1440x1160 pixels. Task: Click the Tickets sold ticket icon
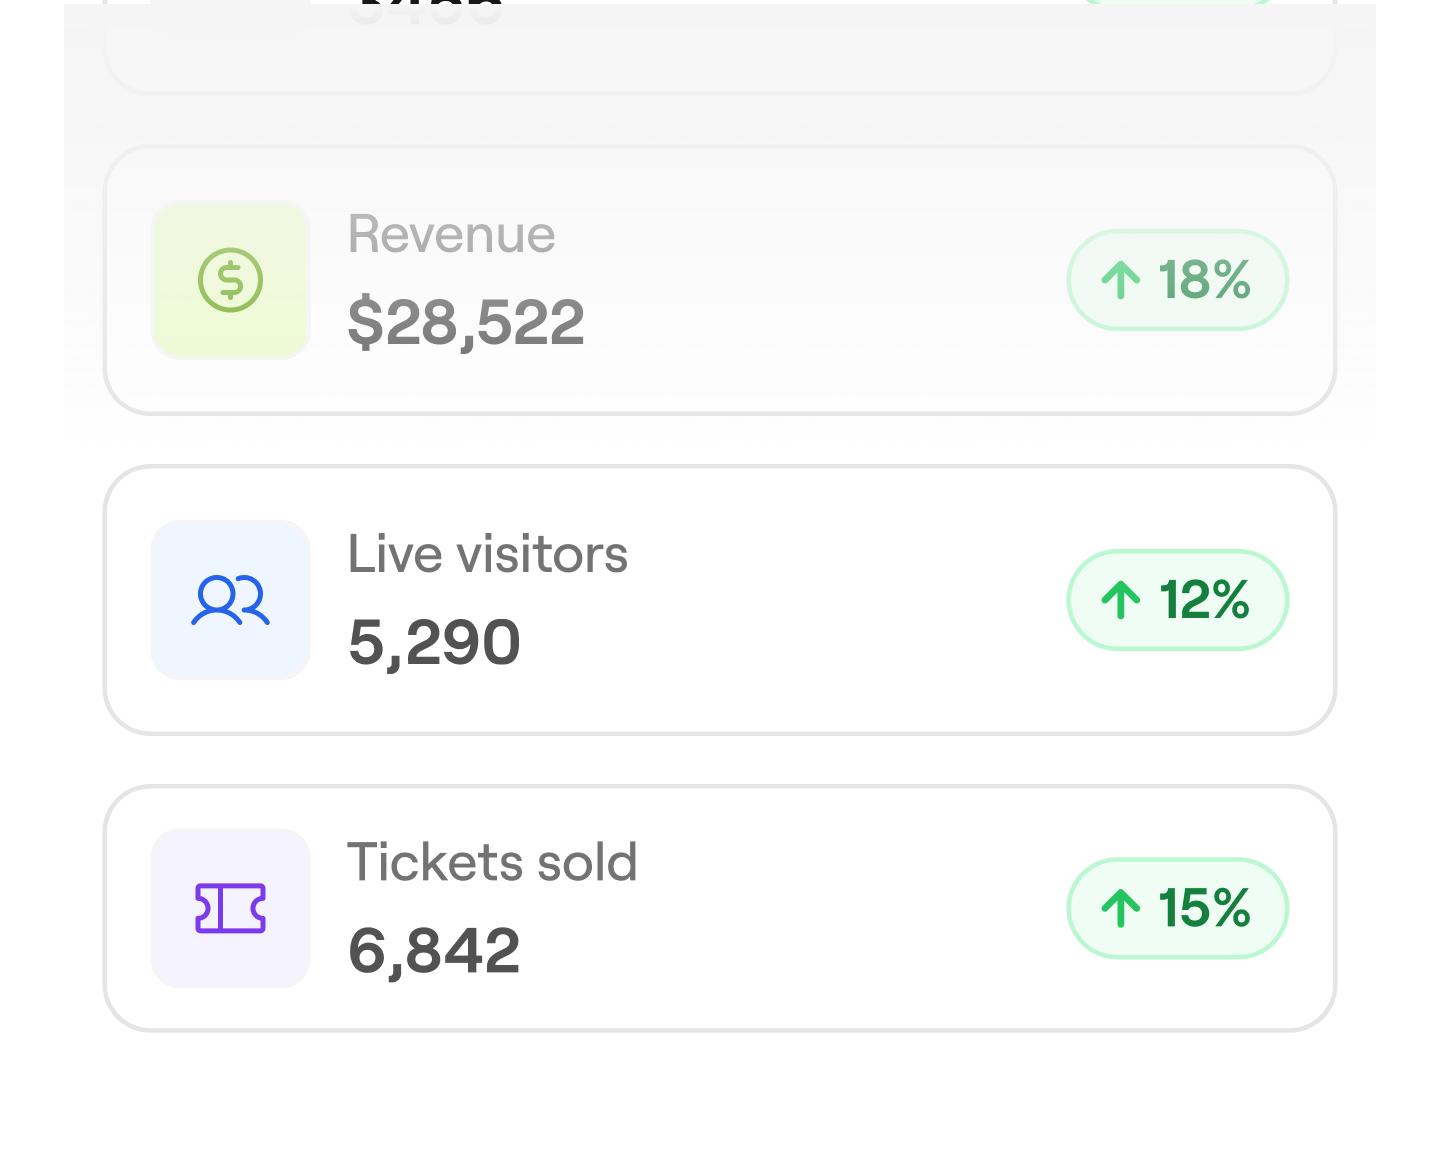click(x=230, y=908)
